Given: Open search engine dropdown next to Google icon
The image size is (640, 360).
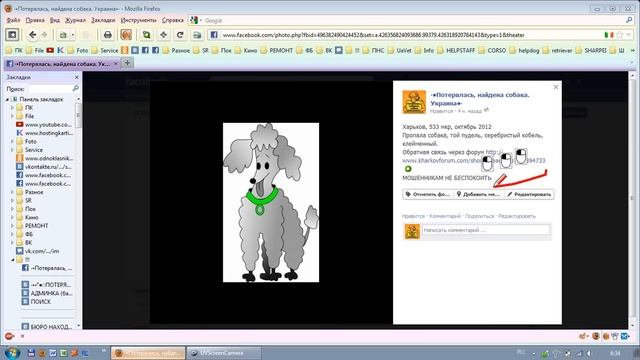Looking at the screenshot, I should [201, 20].
